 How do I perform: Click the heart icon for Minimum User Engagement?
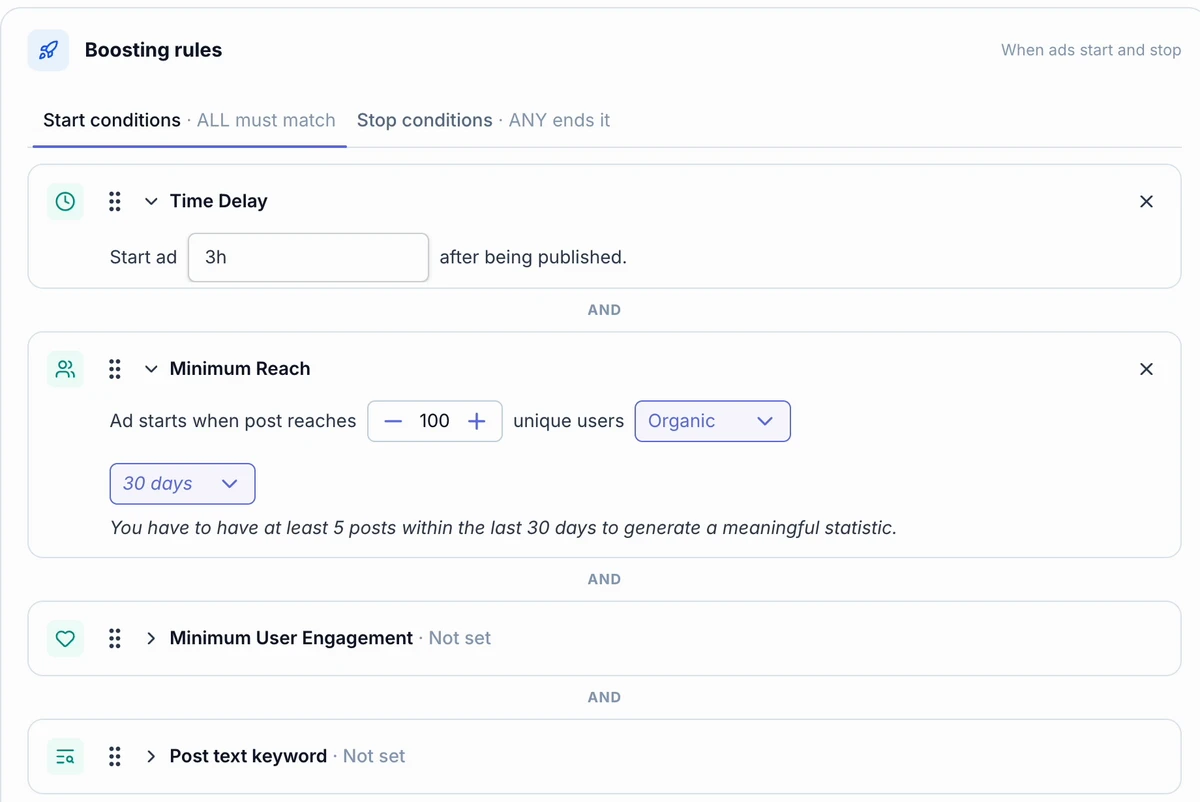(x=65, y=638)
